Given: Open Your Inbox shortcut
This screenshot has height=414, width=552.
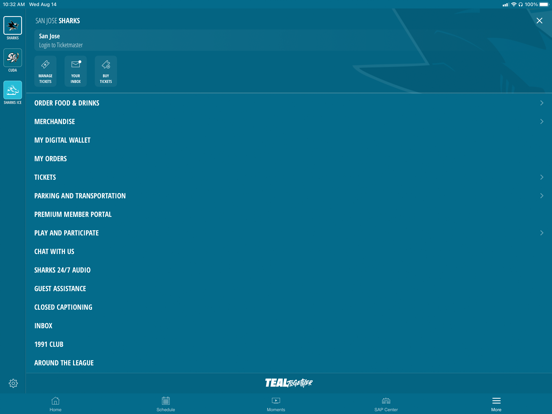Looking at the screenshot, I should (x=76, y=71).
